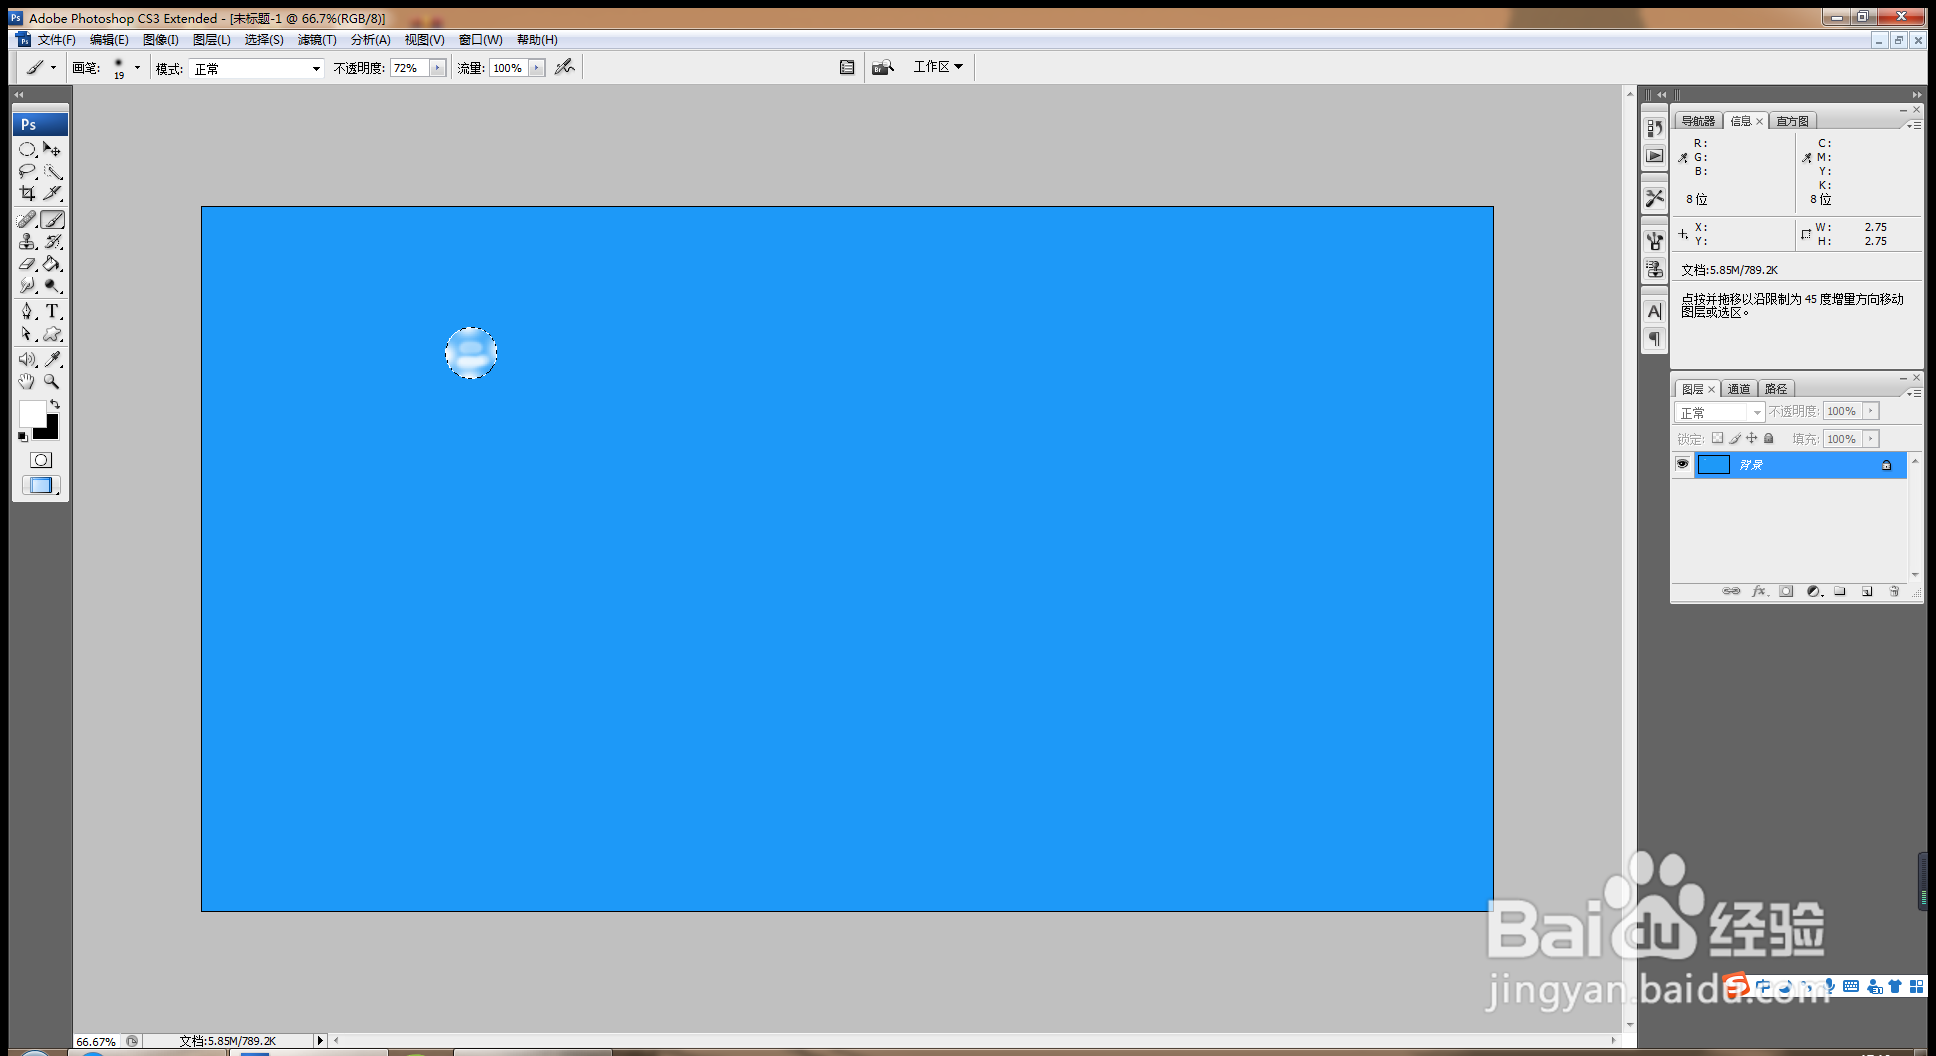Select the History Brush tool

click(53, 242)
